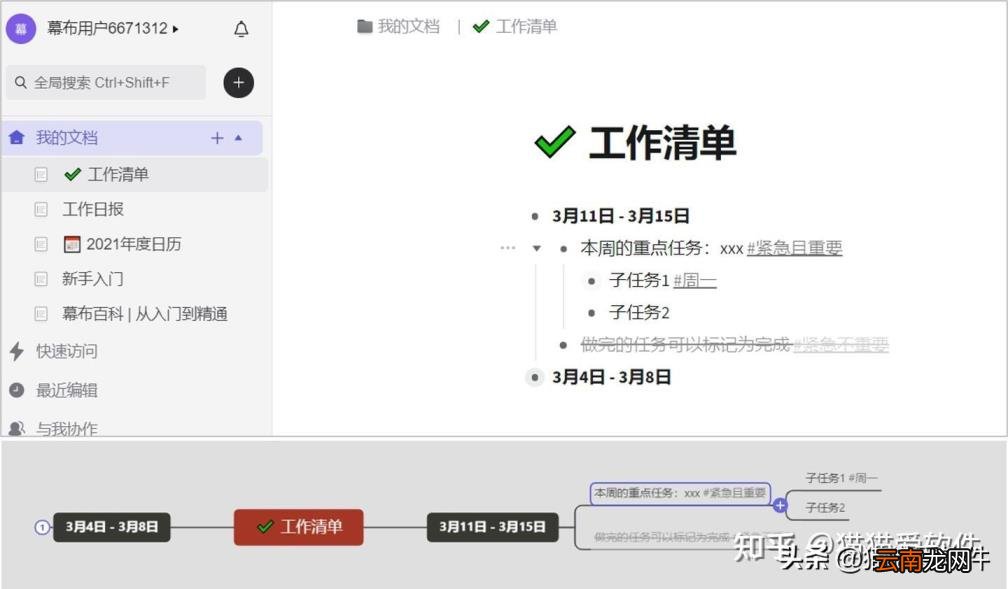Open the 工作日报 document
Image resolution: width=1008 pixels, height=589 pixels.
tap(93, 209)
